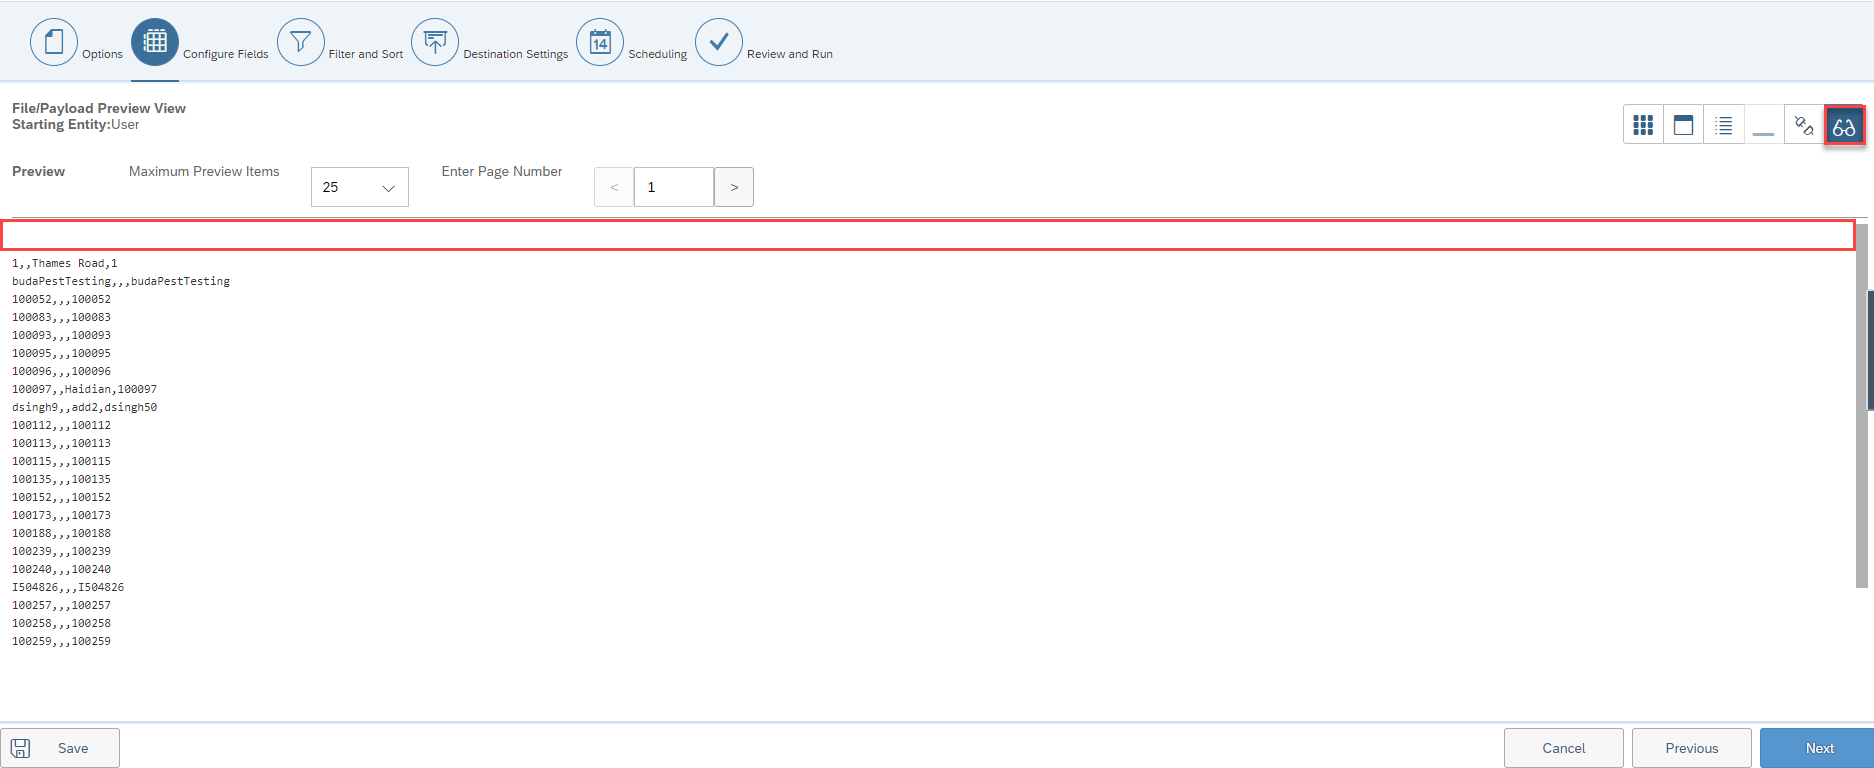Image resolution: width=1874 pixels, height=768 pixels.
Task: Select the Configure Fields step icon
Action: pyautogui.click(x=155, y=42)
